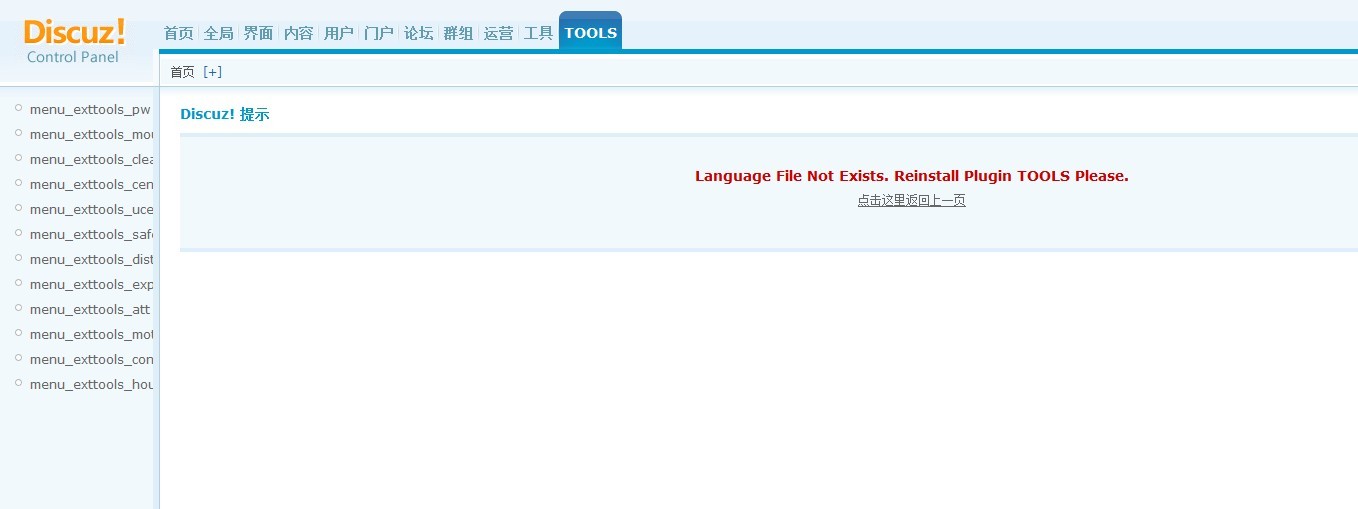Open the 论坛 top menu

pyautogui.click(x=419, y=33)
